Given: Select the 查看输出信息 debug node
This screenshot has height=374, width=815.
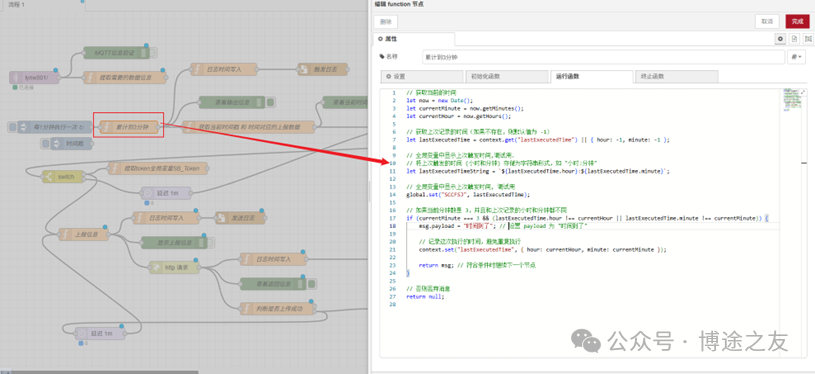Looking at the screenshot, I should pos(232,102).
